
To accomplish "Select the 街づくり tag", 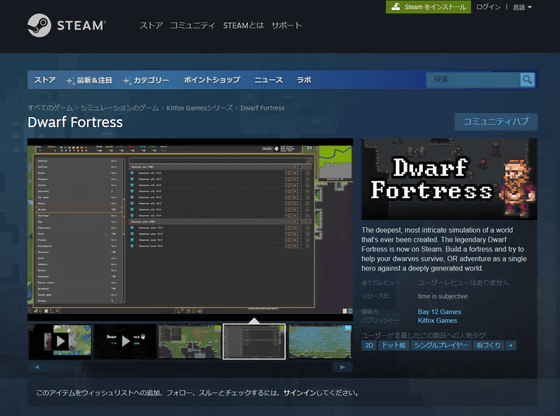I will 488,345.
